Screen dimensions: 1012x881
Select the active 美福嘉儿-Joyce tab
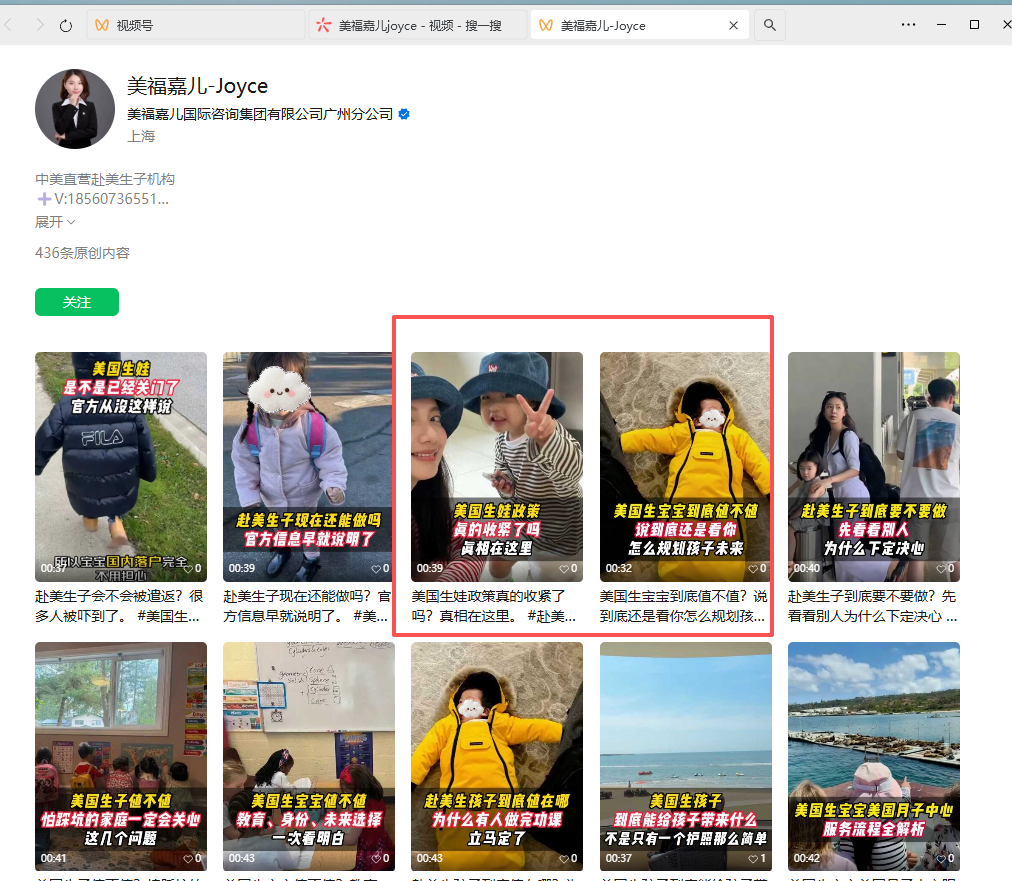pos(640,25)
